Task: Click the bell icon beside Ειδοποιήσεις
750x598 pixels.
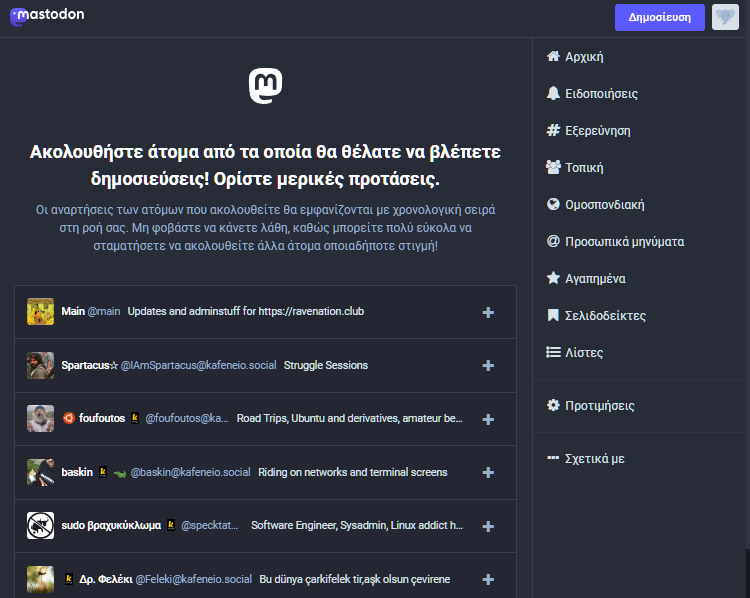Action: 553,93
